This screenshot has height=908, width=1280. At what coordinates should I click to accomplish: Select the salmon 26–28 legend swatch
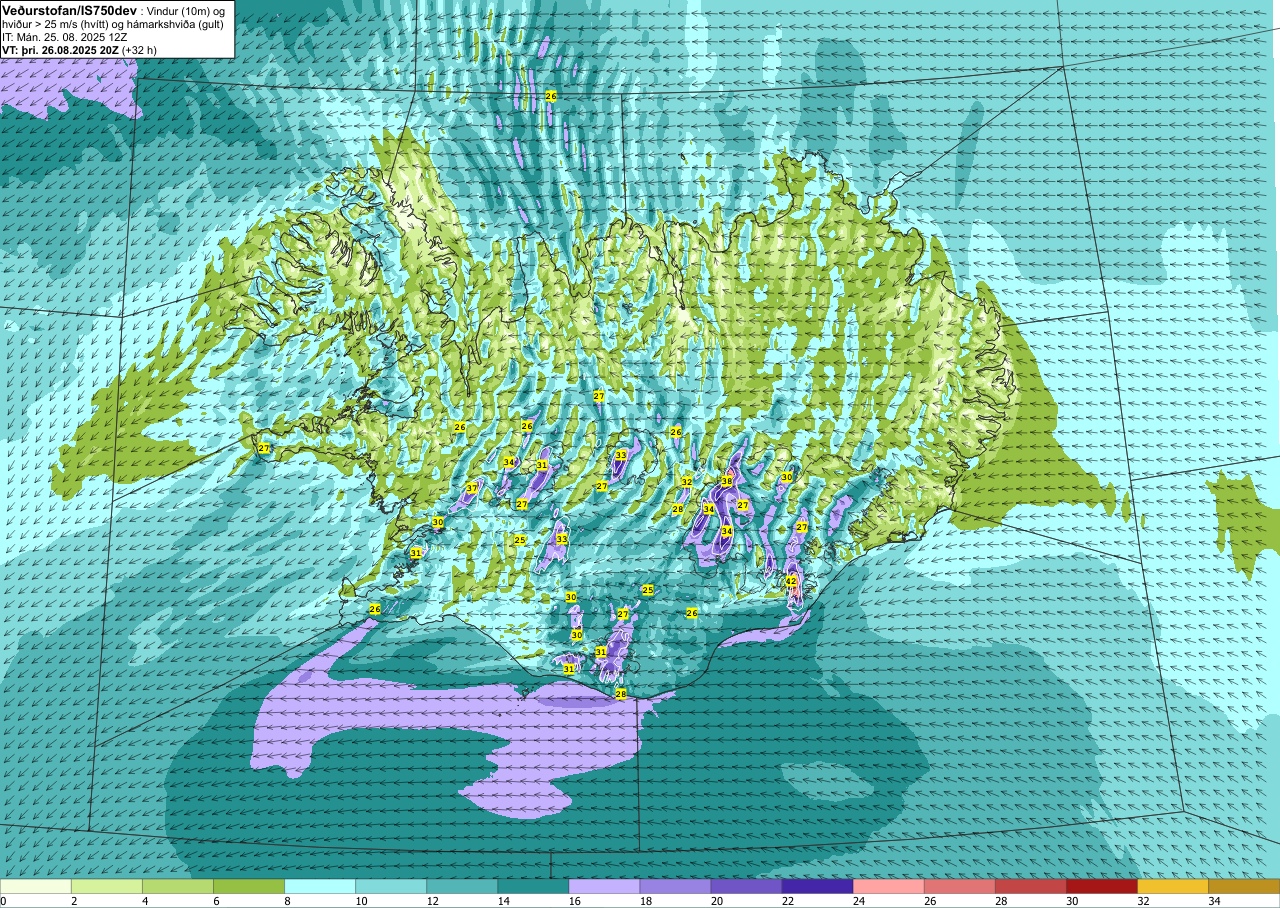coord(959,886)
